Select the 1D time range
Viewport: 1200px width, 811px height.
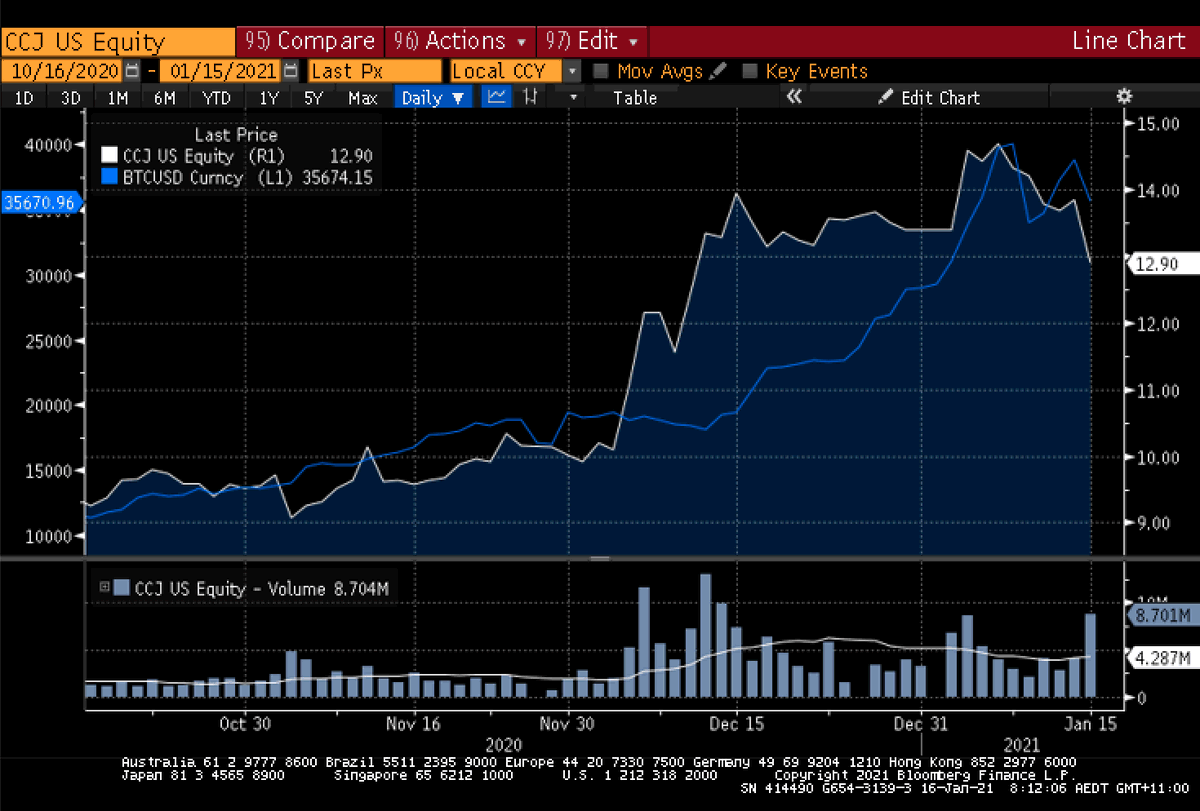pyautogui.click(x=24, y=97)
